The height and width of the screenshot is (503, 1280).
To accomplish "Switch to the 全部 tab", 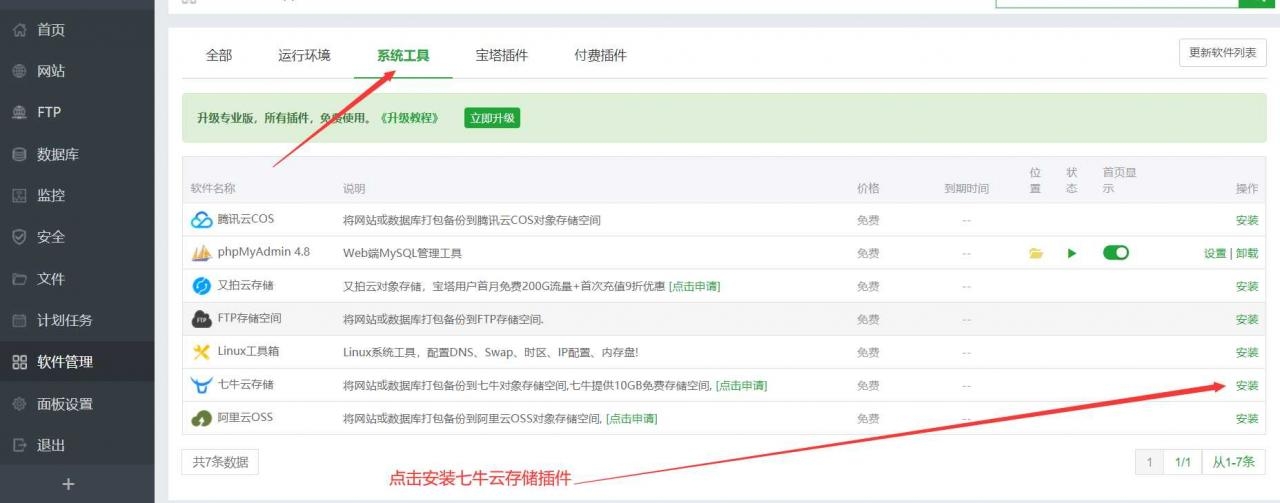I will [x=219, y=56].
